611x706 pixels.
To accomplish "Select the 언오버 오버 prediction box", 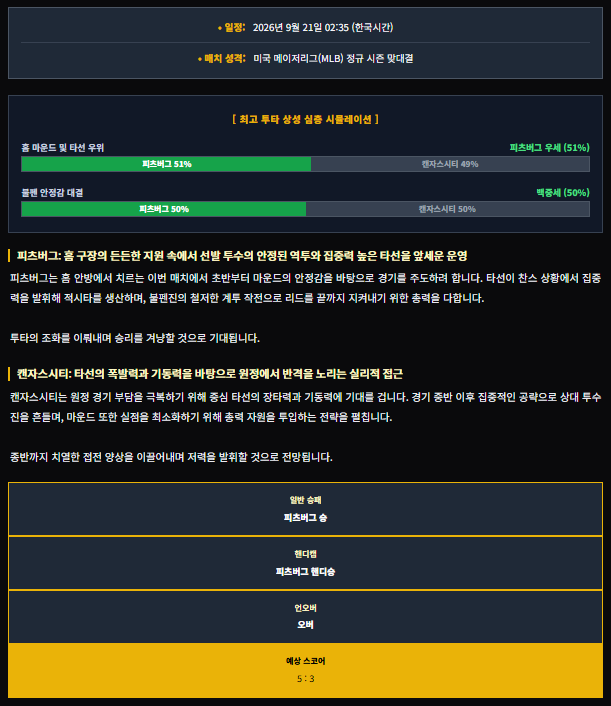I will (x=305, y=617).
